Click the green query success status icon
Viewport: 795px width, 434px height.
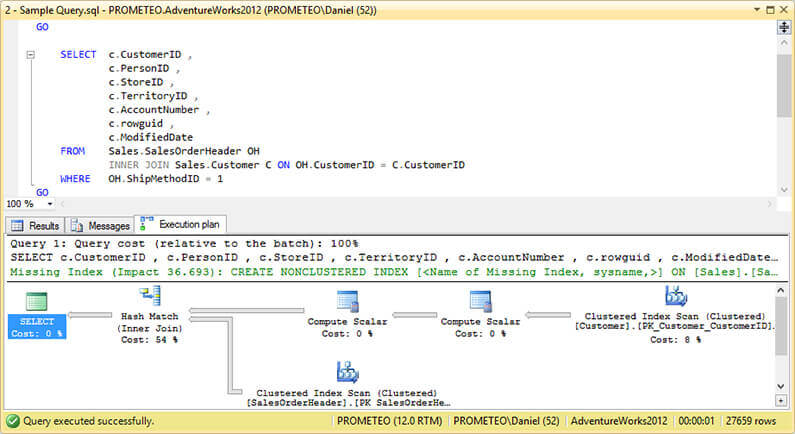[x=12, y=421]
